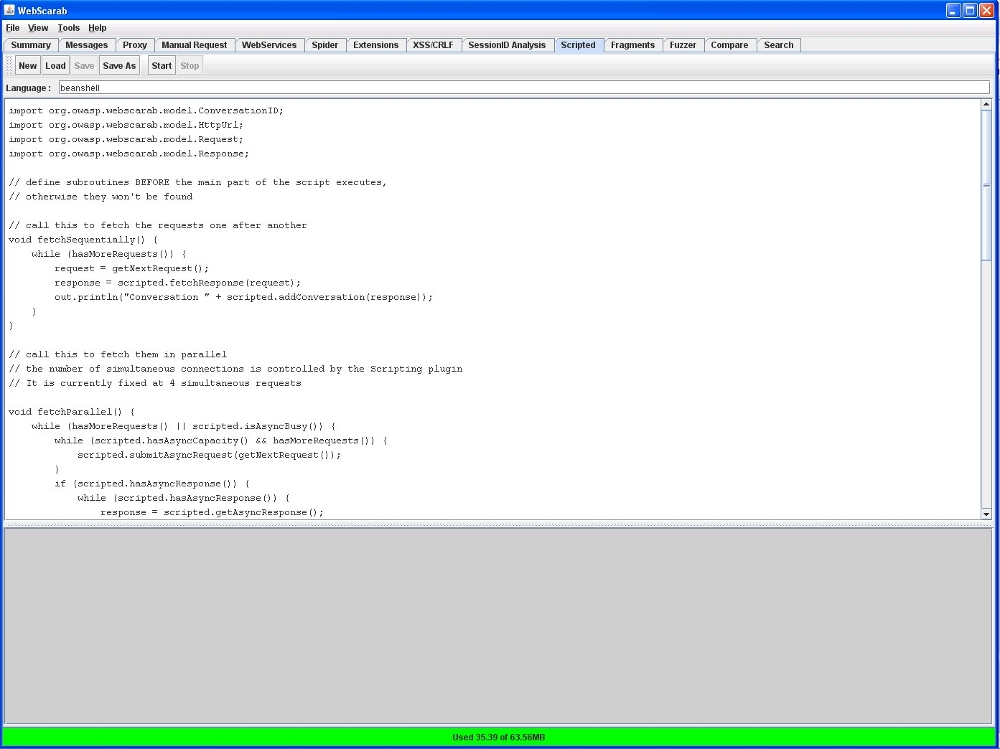Switch to the Messages tab
The width and height of the screenshot is (1000, 749).
87,45
